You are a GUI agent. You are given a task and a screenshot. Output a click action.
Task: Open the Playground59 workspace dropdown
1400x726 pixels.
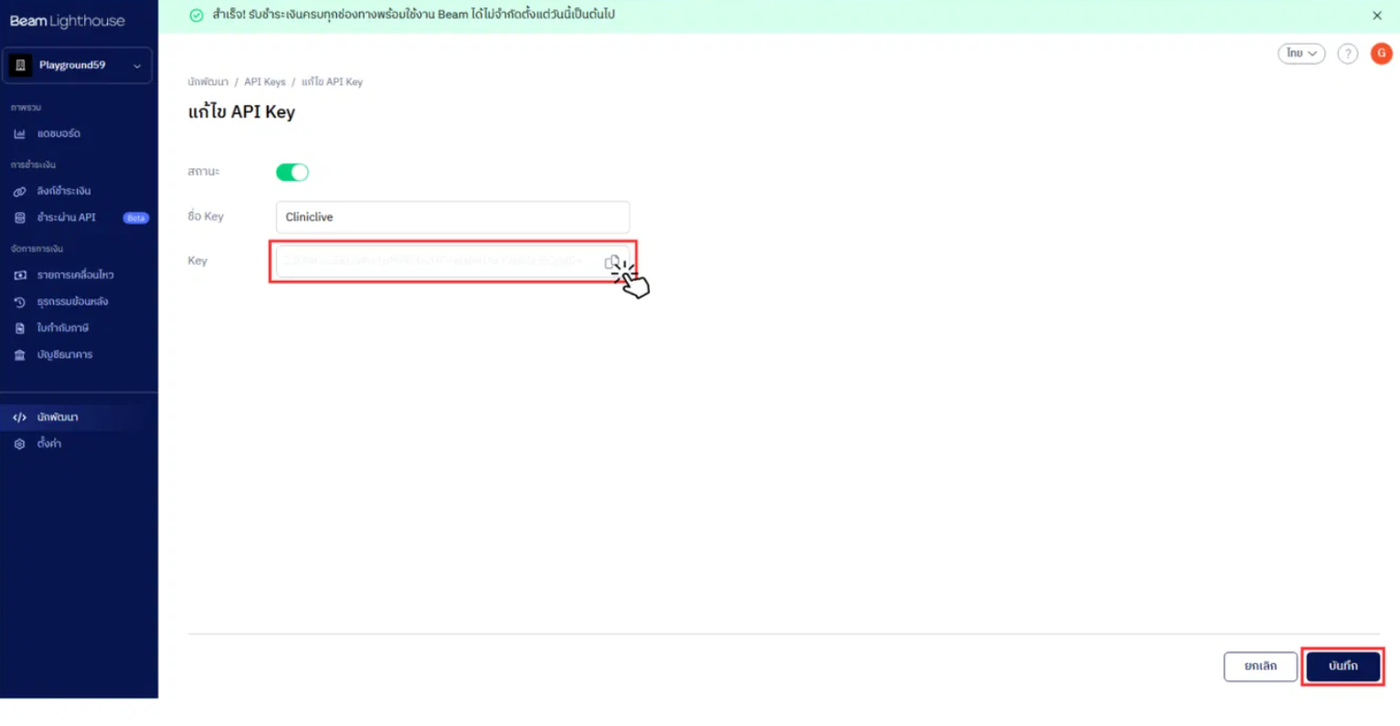78,65
